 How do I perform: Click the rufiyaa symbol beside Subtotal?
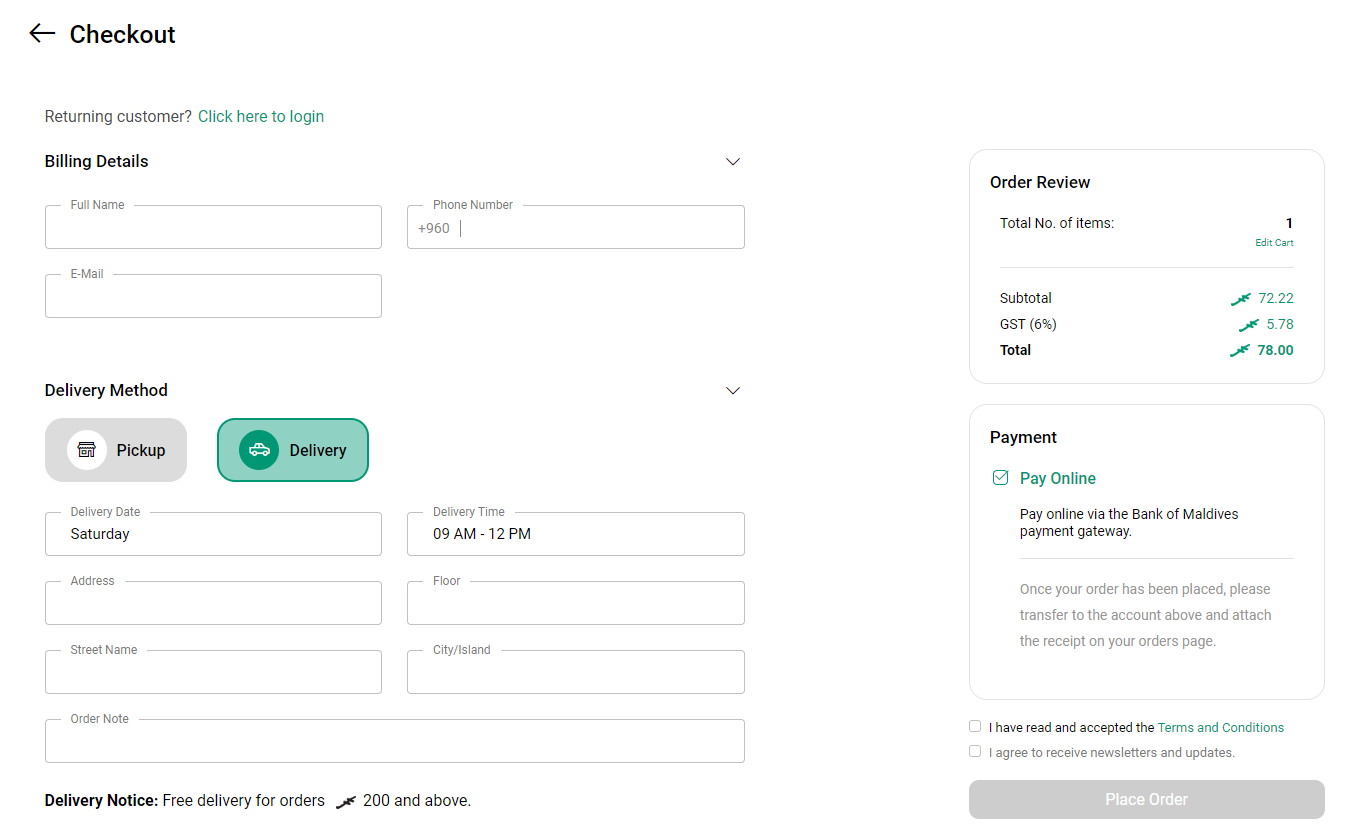click(x=1240, y=298)
